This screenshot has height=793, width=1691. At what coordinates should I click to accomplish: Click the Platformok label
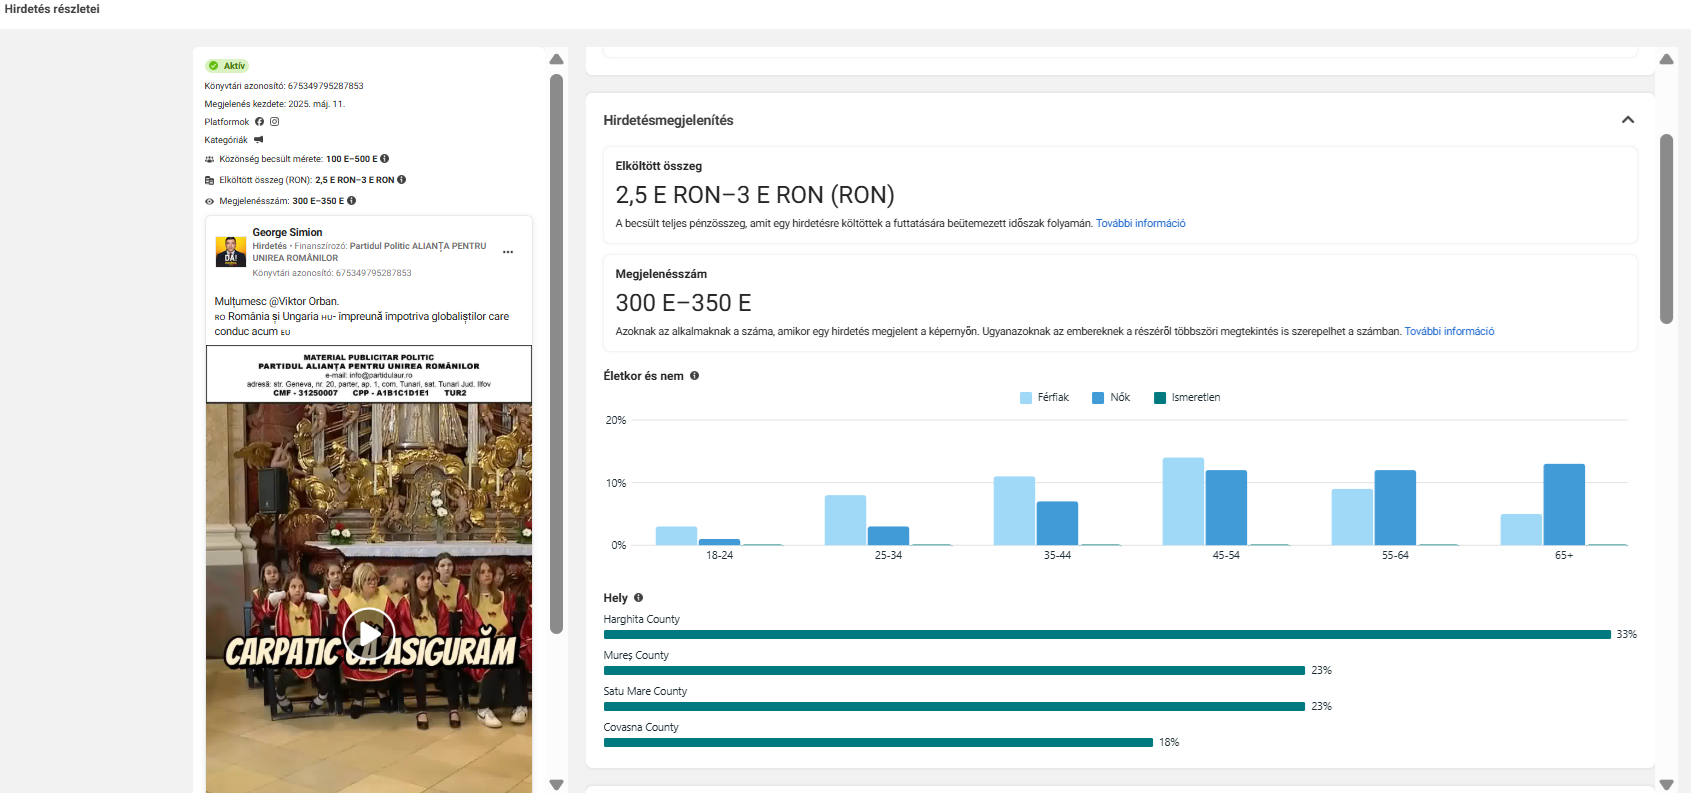[227, 122]
